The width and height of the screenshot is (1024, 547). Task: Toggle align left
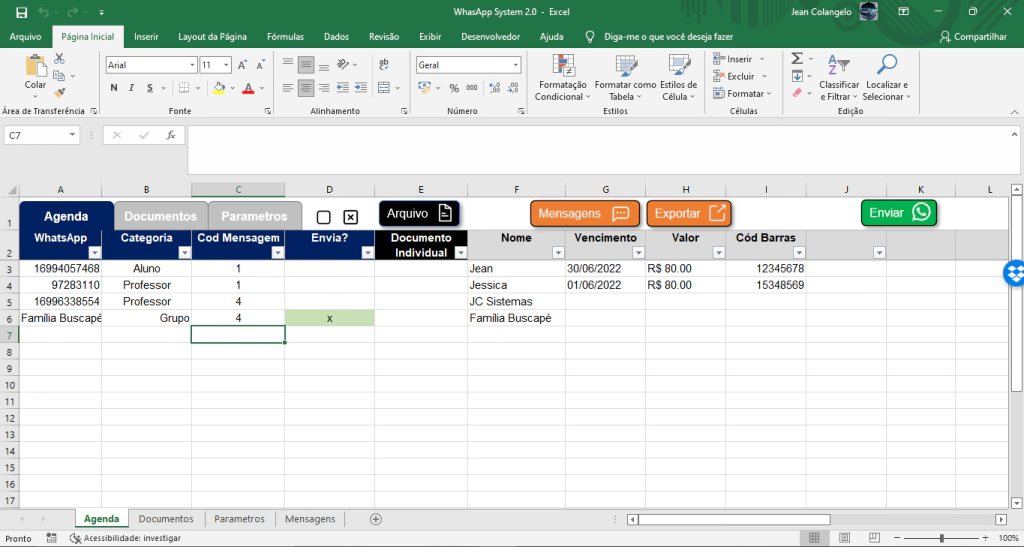coord(287,87)
